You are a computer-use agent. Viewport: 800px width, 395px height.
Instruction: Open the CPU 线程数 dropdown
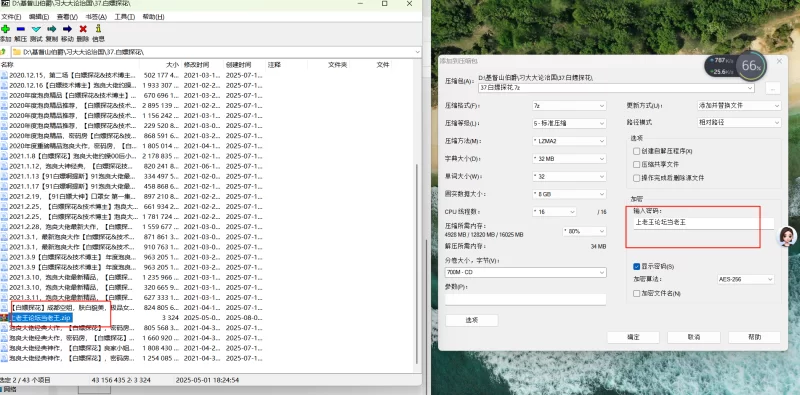(x=554, y=212)
